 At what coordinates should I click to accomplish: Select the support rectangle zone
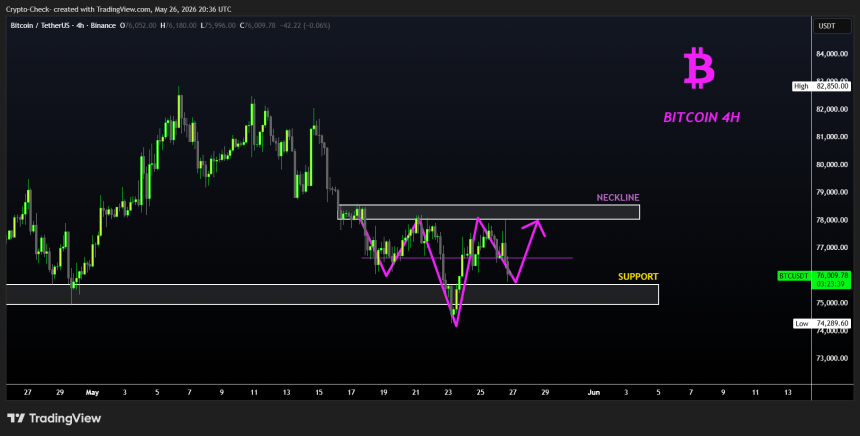[x=332, y=294]
